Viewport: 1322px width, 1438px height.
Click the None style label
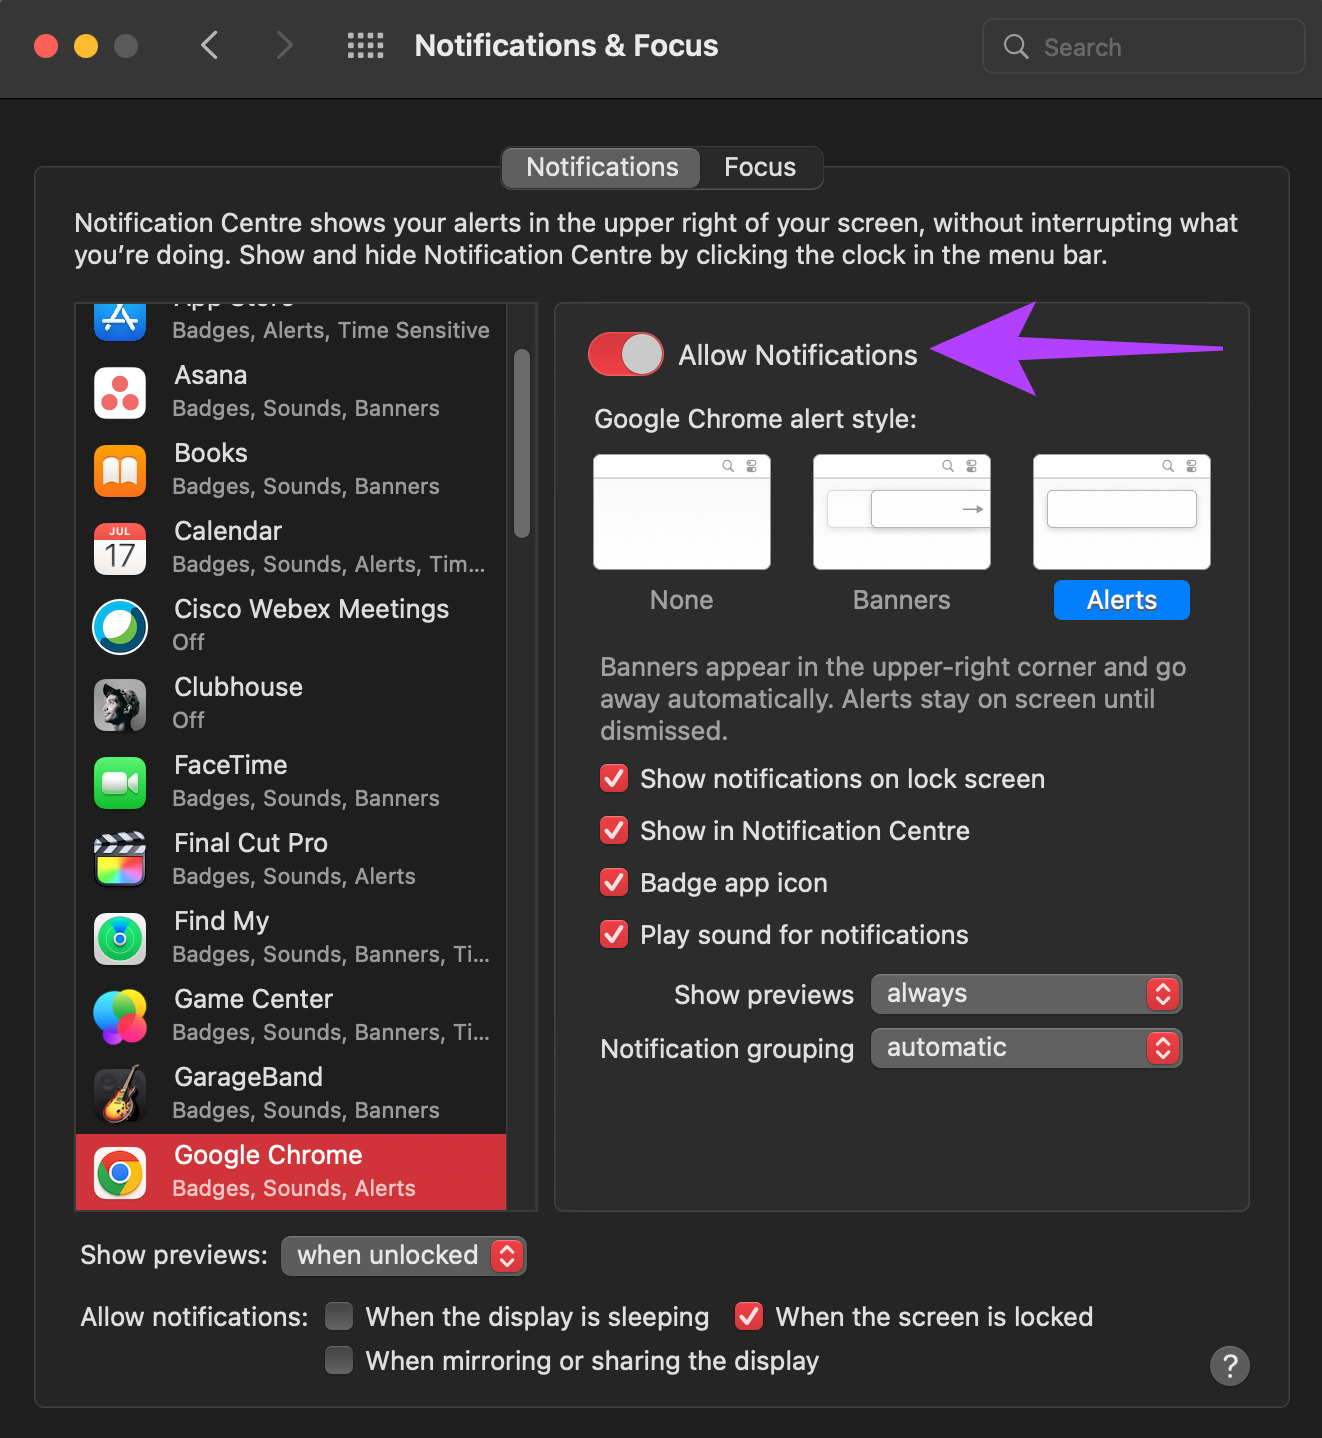(682, 600)
